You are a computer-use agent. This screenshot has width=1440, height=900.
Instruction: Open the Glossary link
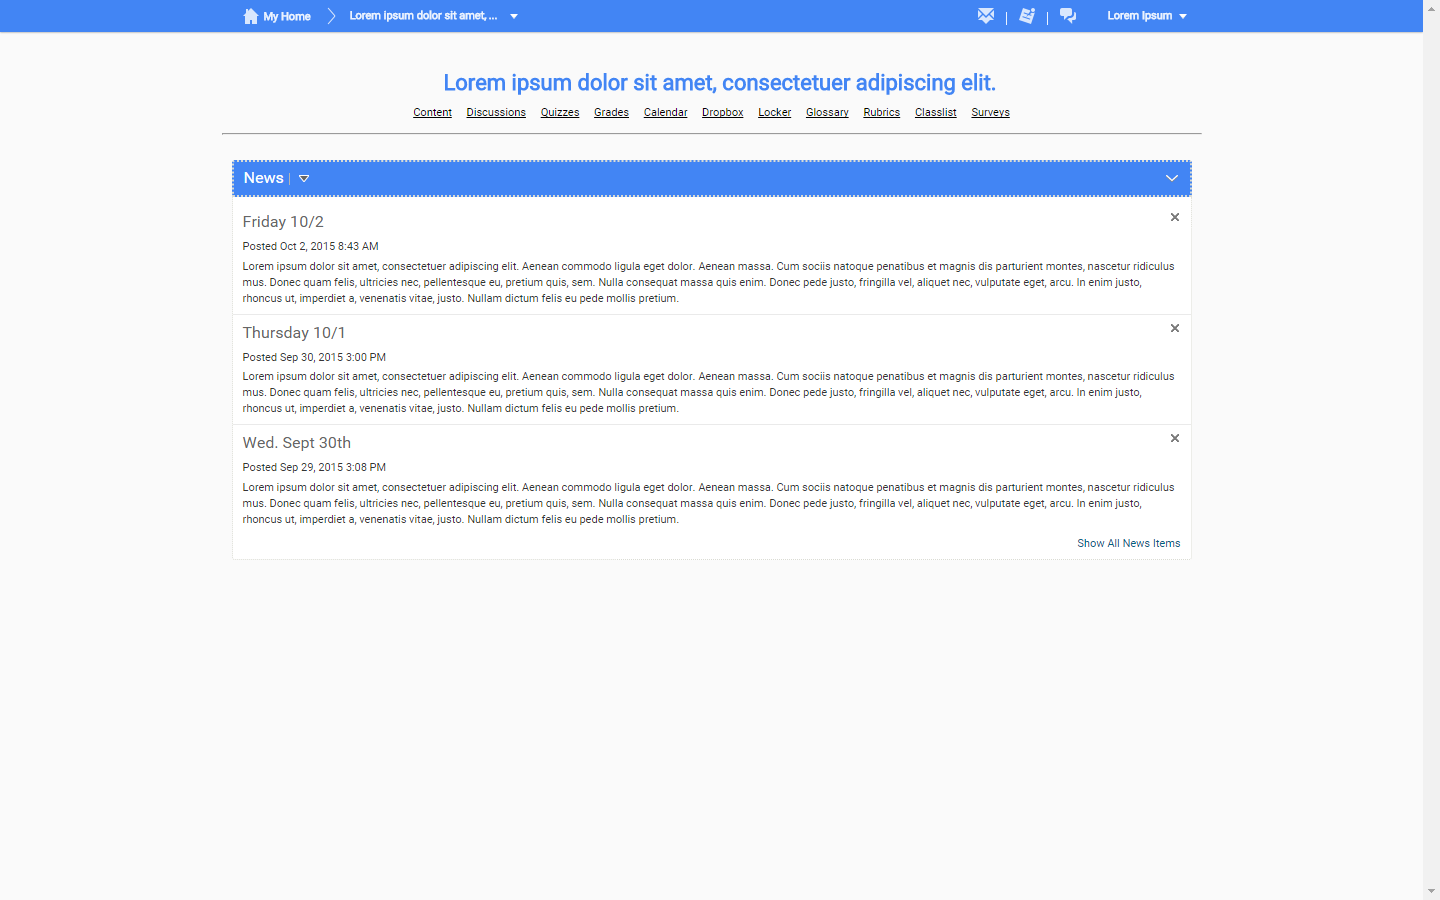pyautogui.click(x=827, y=112)
